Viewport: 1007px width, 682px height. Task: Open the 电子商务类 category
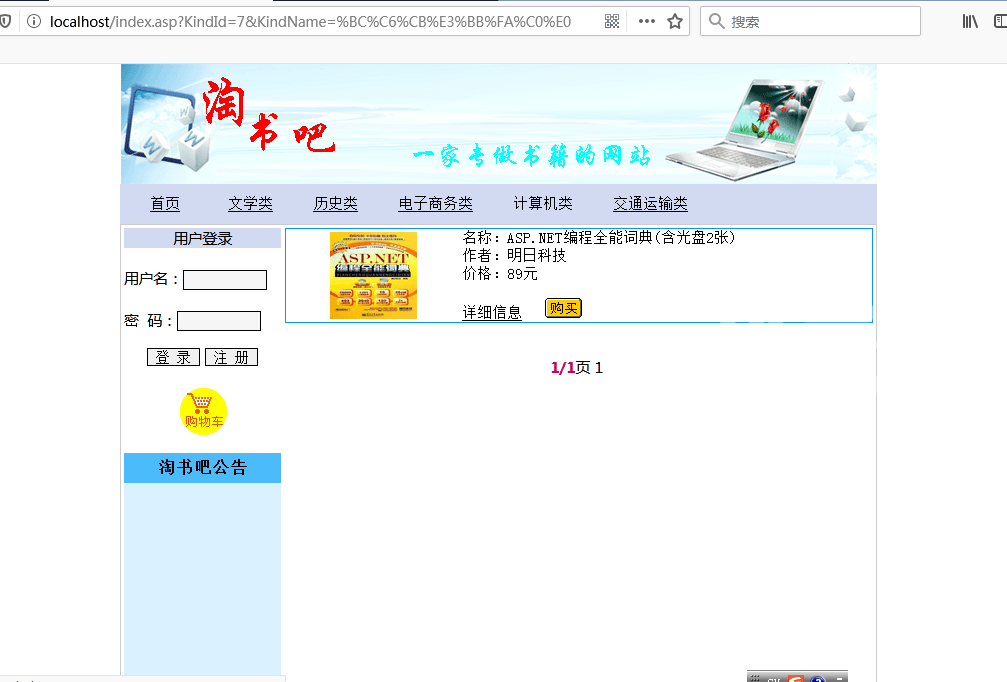[435, 204]
